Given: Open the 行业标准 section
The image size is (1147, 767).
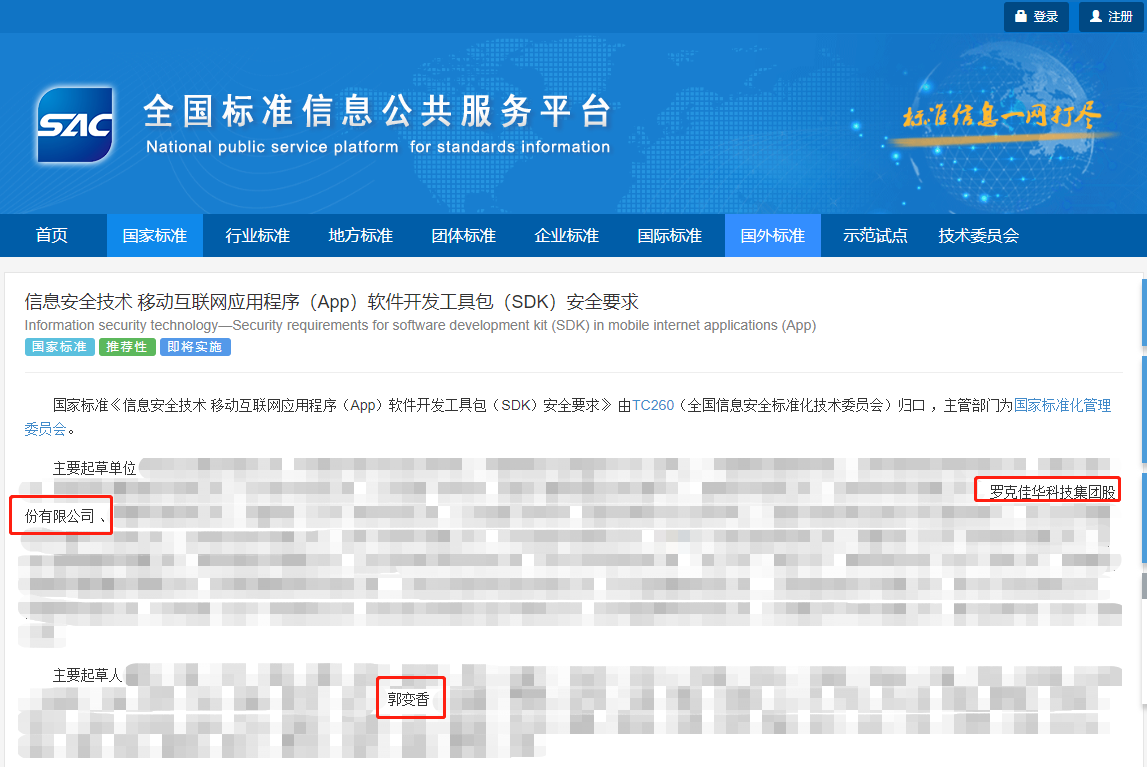Looking at the screenshot, I should click(256, 235).
